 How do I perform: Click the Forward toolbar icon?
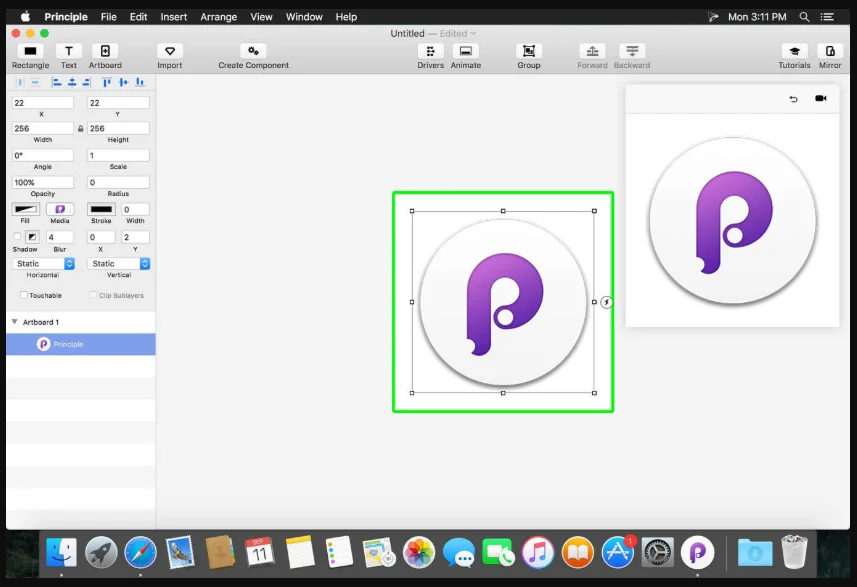tap(592, 51)
